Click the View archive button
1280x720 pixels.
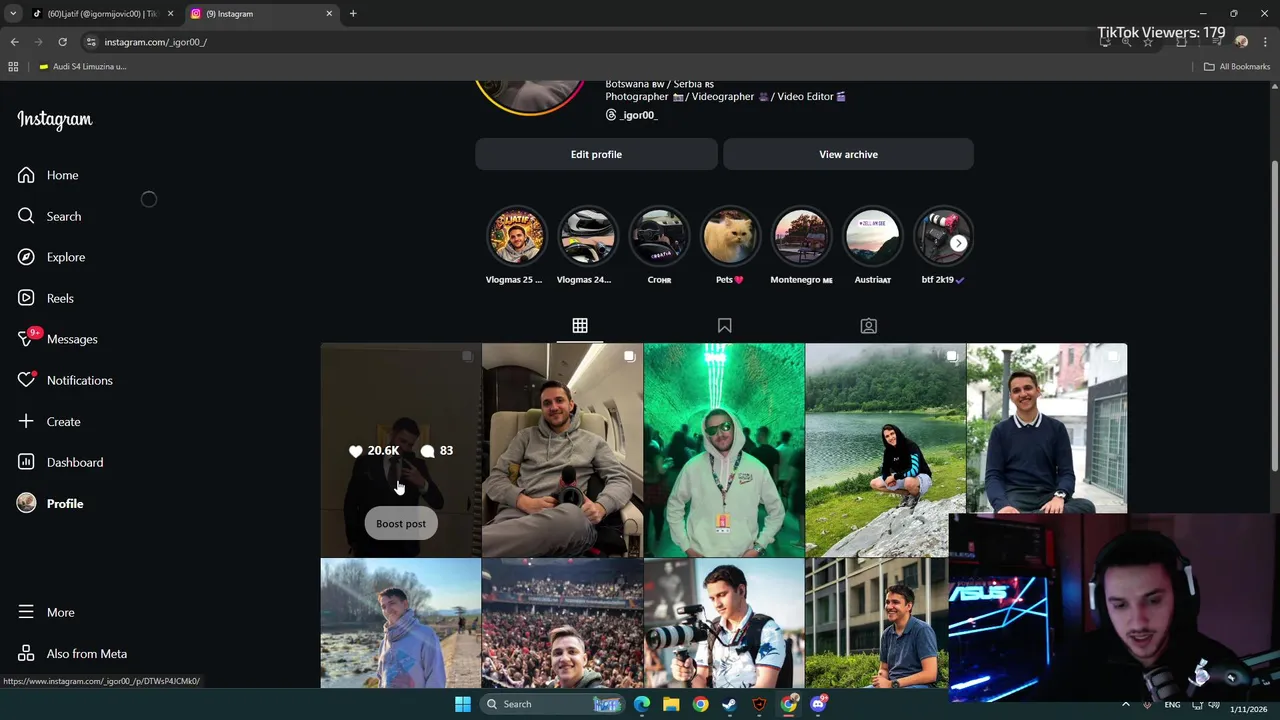click(848, 154)
